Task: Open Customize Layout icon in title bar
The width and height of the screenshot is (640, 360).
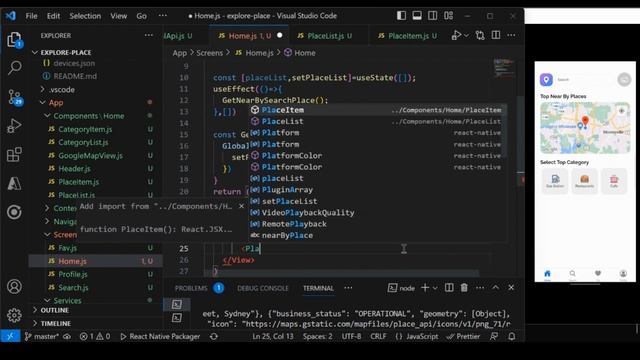Action: (x=449, y=16)
